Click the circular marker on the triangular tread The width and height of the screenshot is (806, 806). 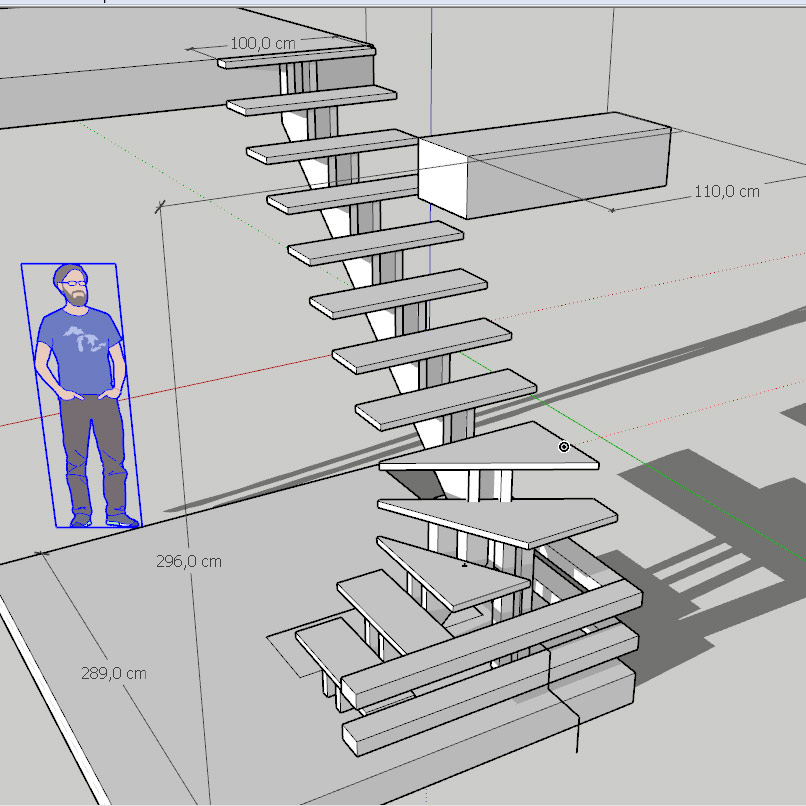pos(564,447)
